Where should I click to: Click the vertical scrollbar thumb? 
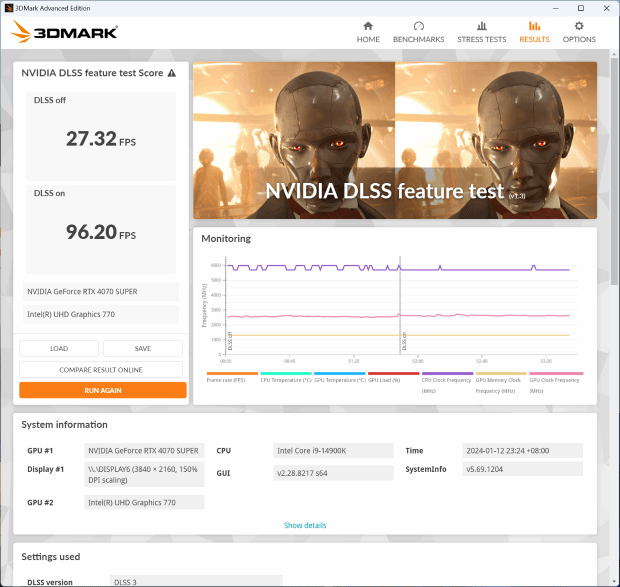[614, 170]
